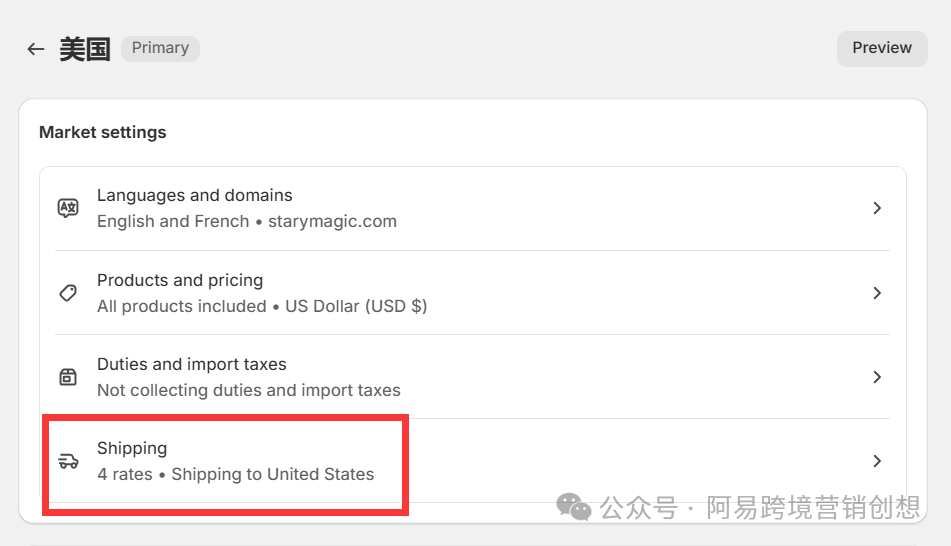Click the Primary badge next to 美国
This screenshot has height=546, width=951.
(x=160, y=48)
